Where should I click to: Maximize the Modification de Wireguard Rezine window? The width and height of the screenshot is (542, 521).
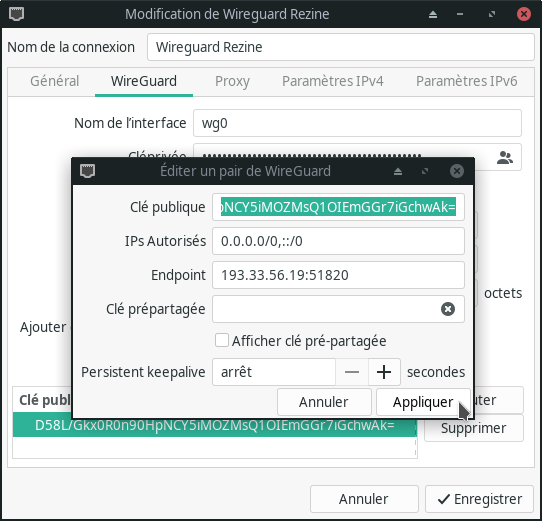(492, 14)
